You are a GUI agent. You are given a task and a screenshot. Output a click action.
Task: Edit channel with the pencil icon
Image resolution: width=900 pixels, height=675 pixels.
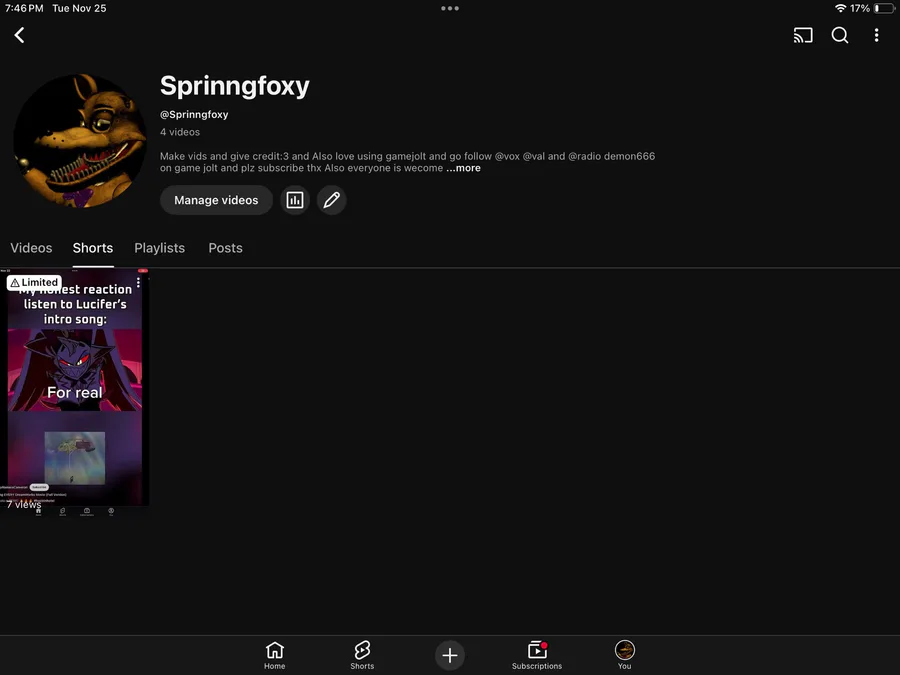pos(331,200)
